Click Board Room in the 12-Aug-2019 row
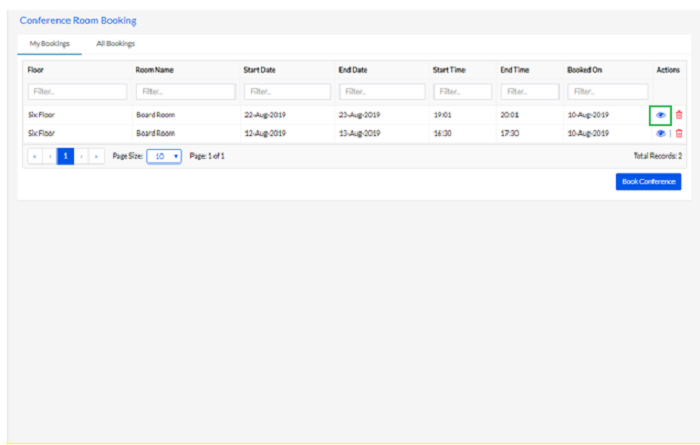 [x=155, y=133]
